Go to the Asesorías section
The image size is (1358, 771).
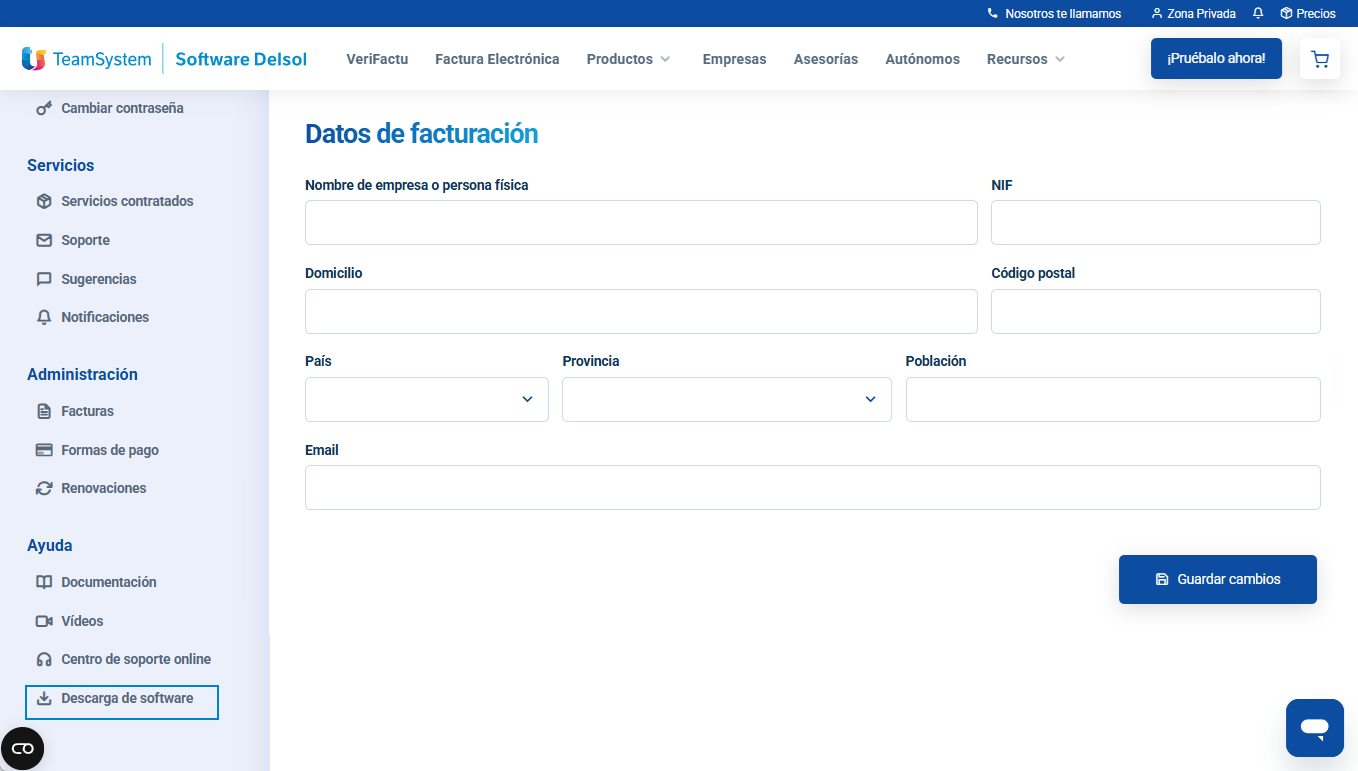tap(826, 59)
